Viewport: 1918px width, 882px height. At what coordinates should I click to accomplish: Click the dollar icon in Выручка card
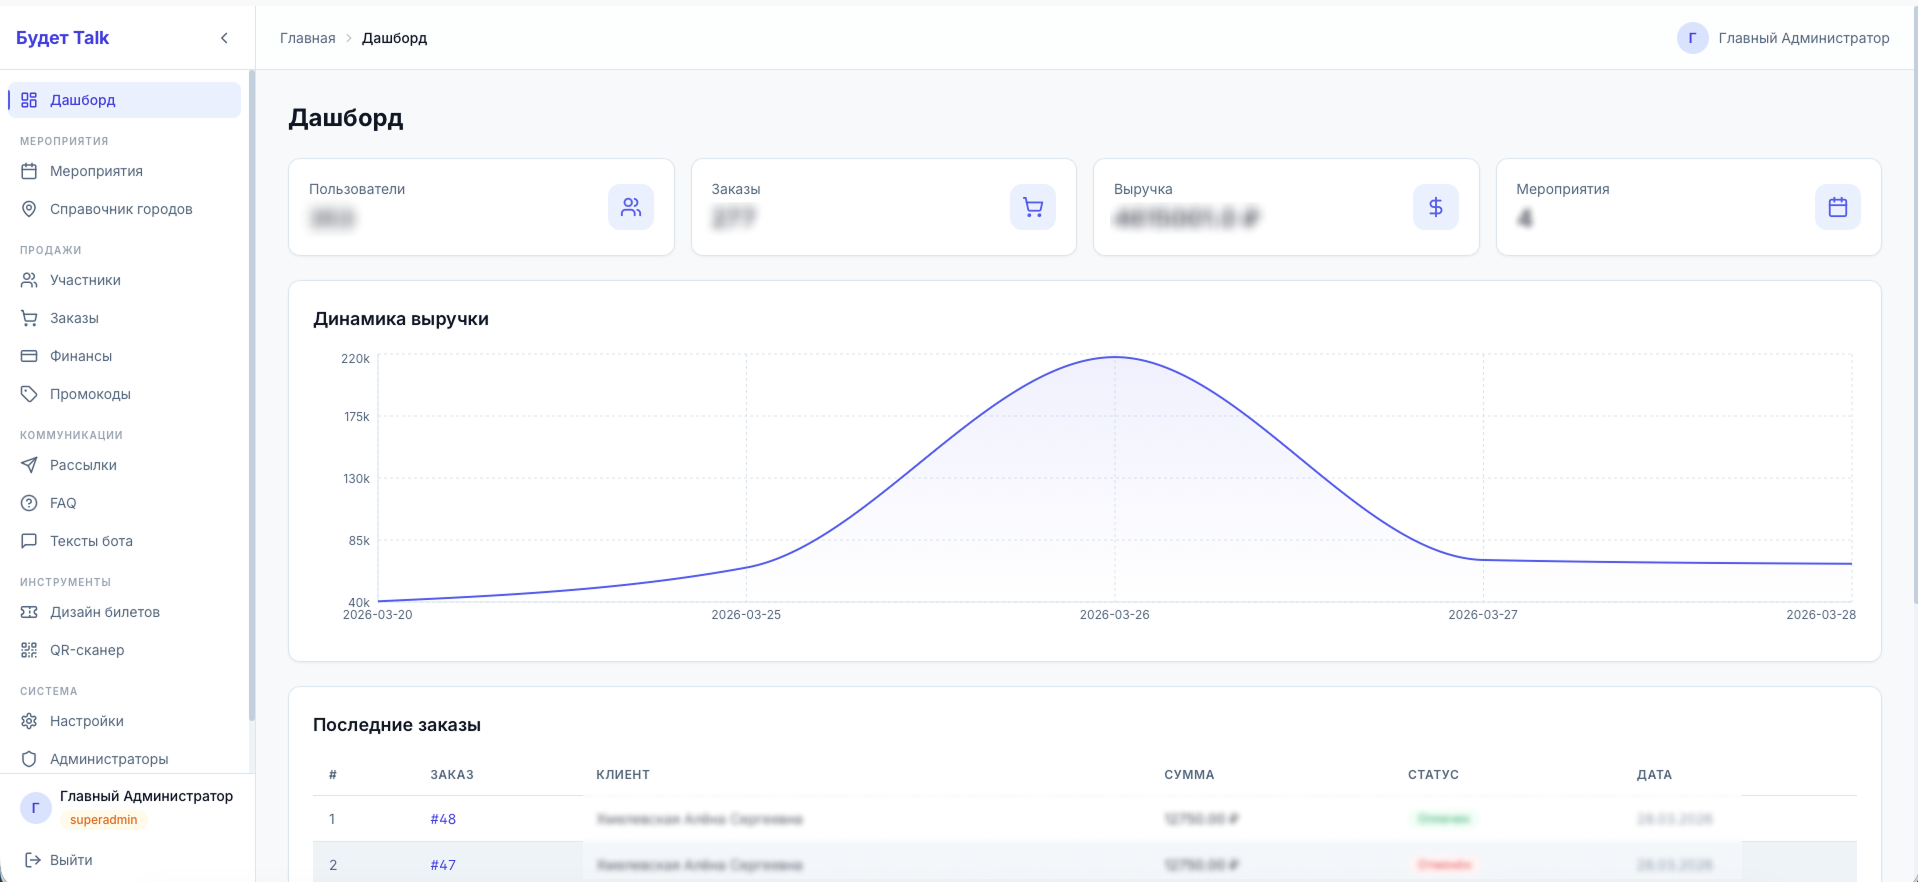click(1435, 207)
